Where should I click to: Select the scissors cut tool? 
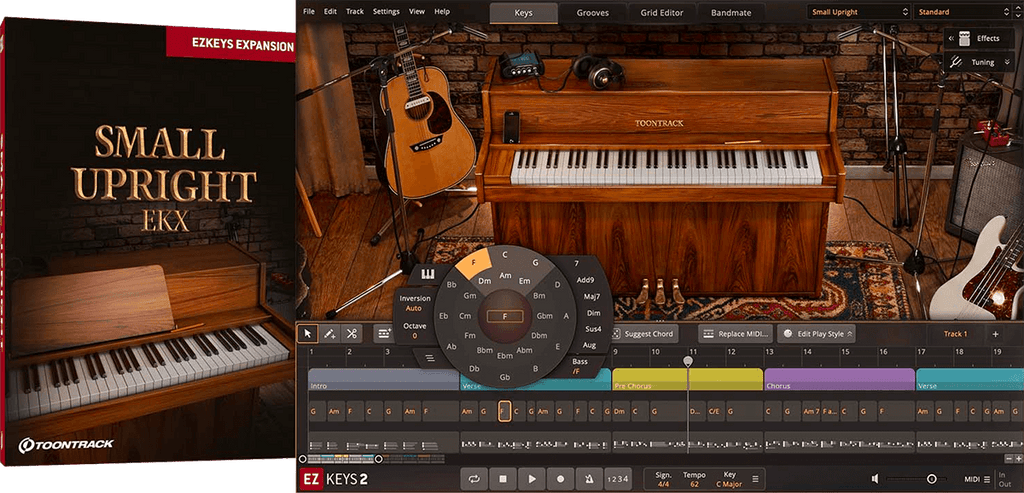click(x=351, y=334)
